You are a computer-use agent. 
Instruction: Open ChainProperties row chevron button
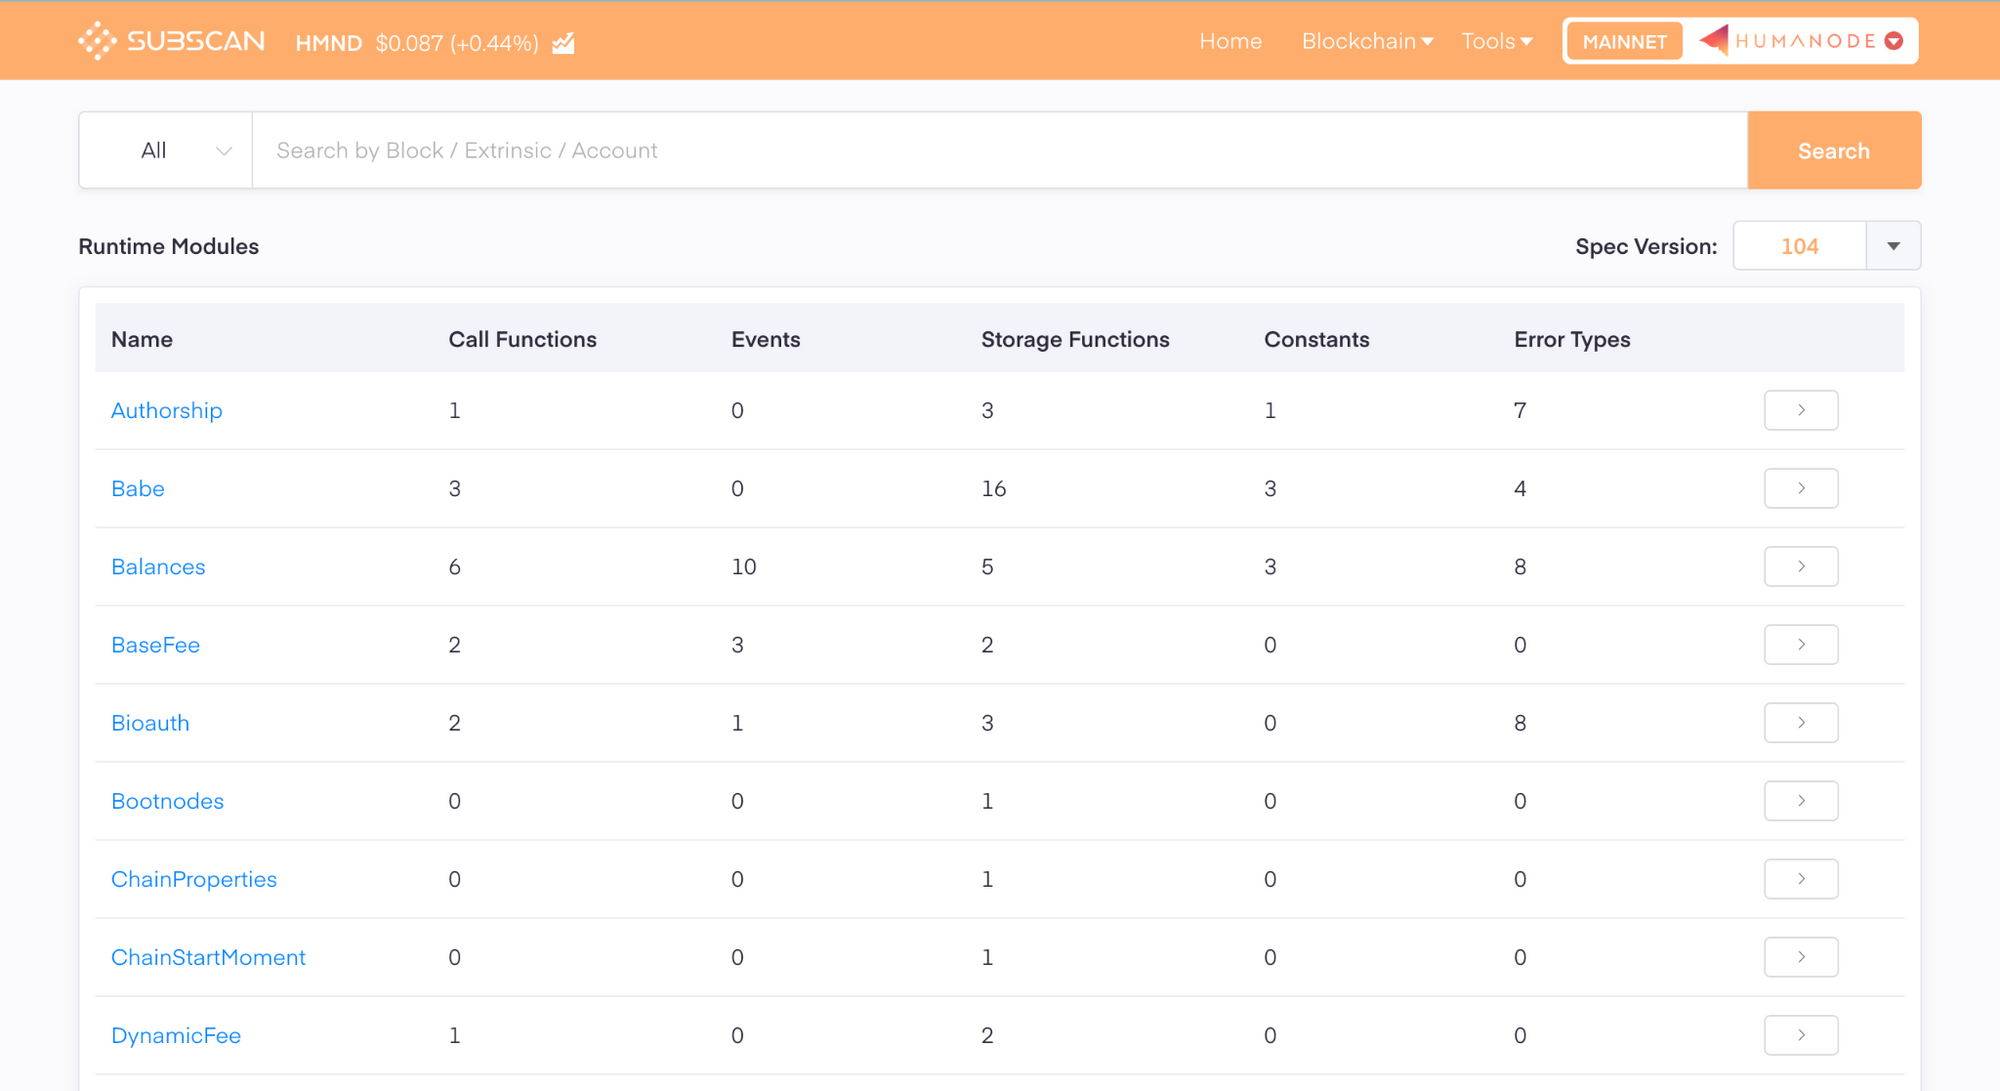[x=1801, y=879]
